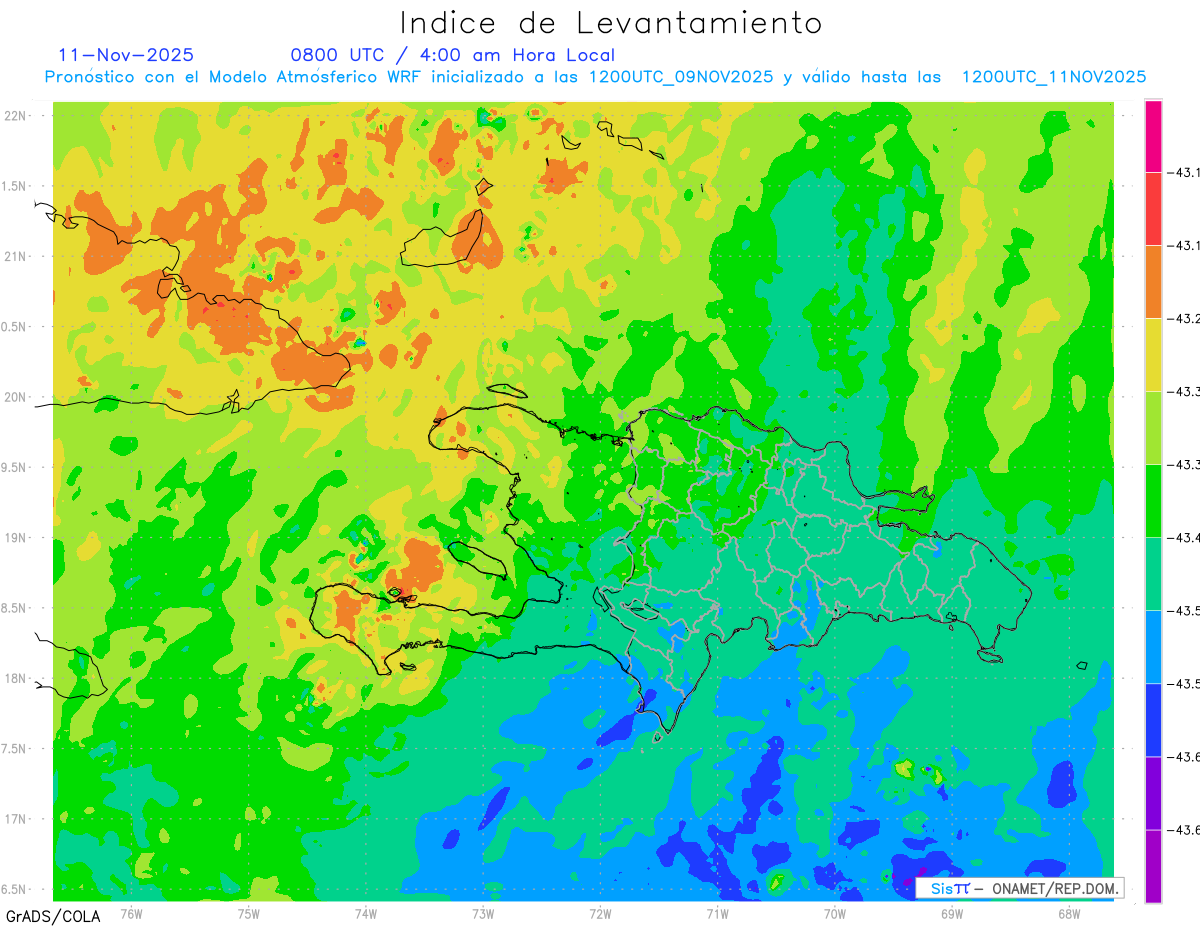This screenshot has width=1200, height=927.
Task: Click the '-43.4' legend value
Action: pyautogui.click(x=1185, y=538)
